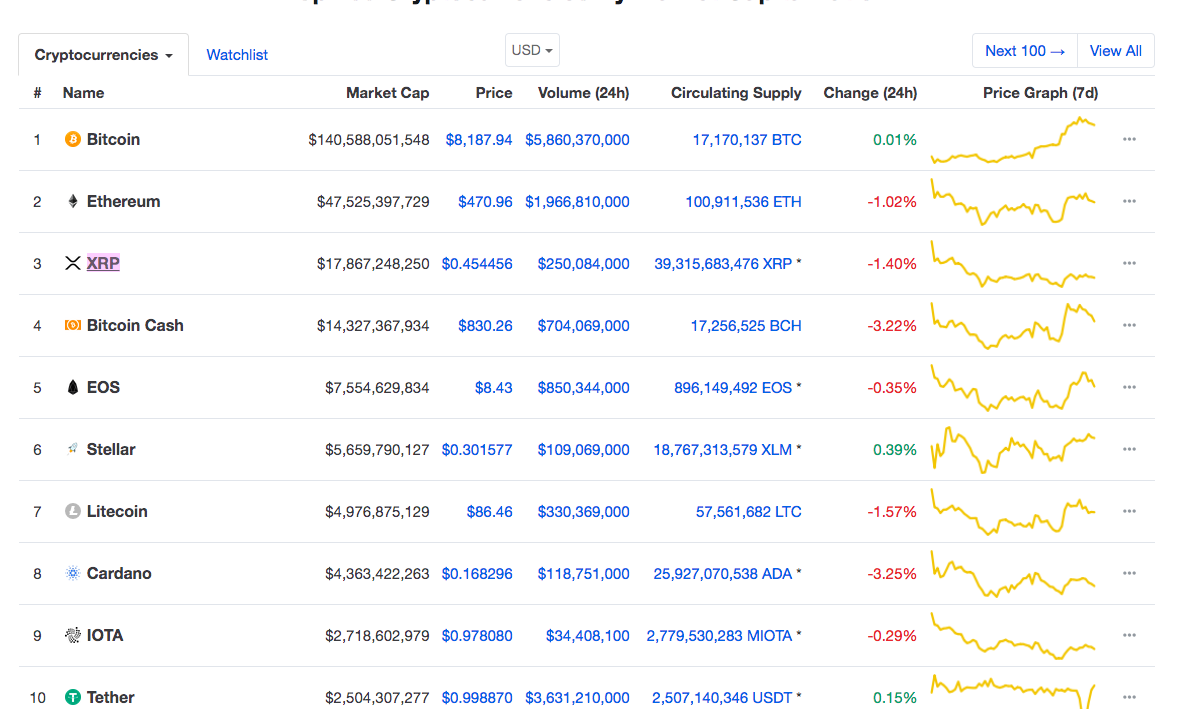Open Ethereum 7d price graph
This screenshot has width=1191, height=709.
[x=1013, y=202]
